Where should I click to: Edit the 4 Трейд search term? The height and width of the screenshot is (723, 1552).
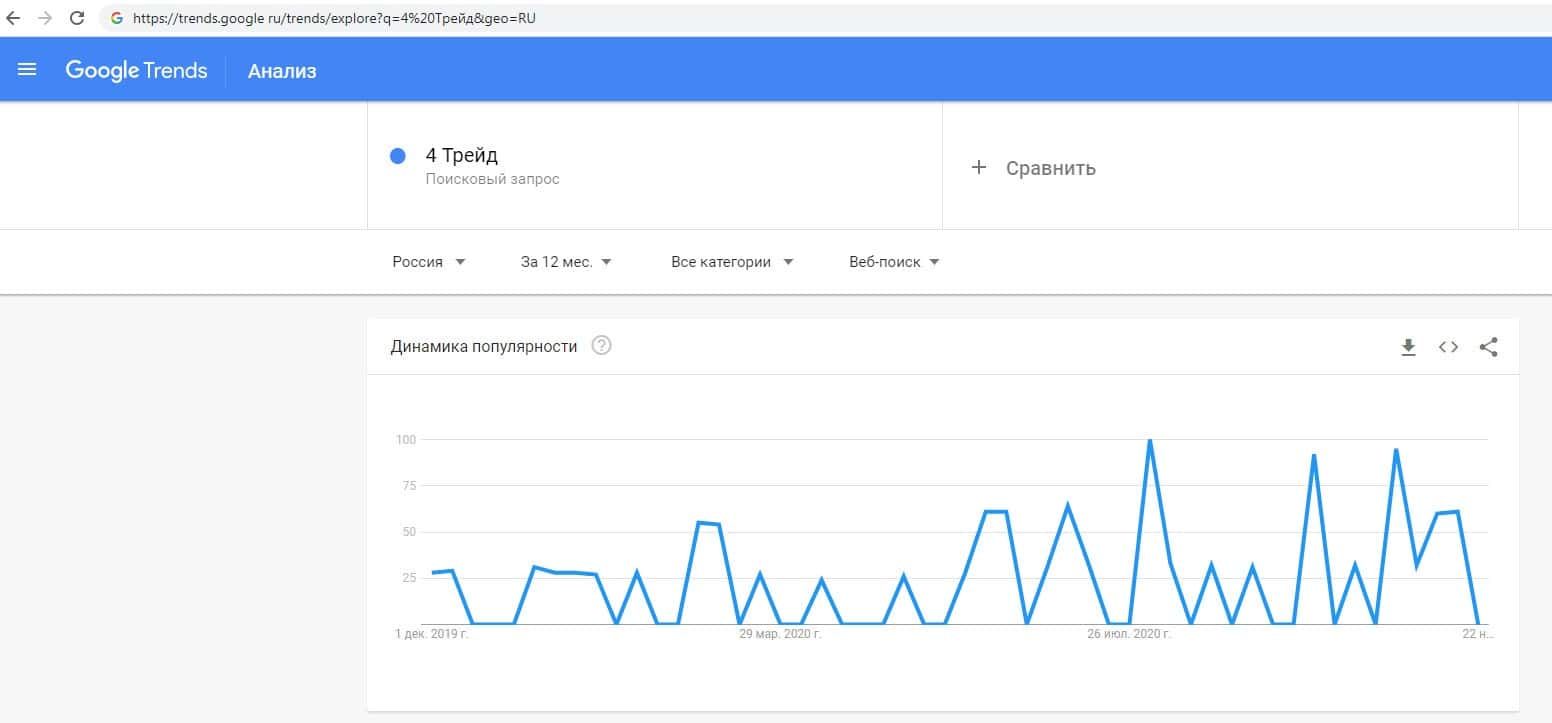click(x=462, y=156)
